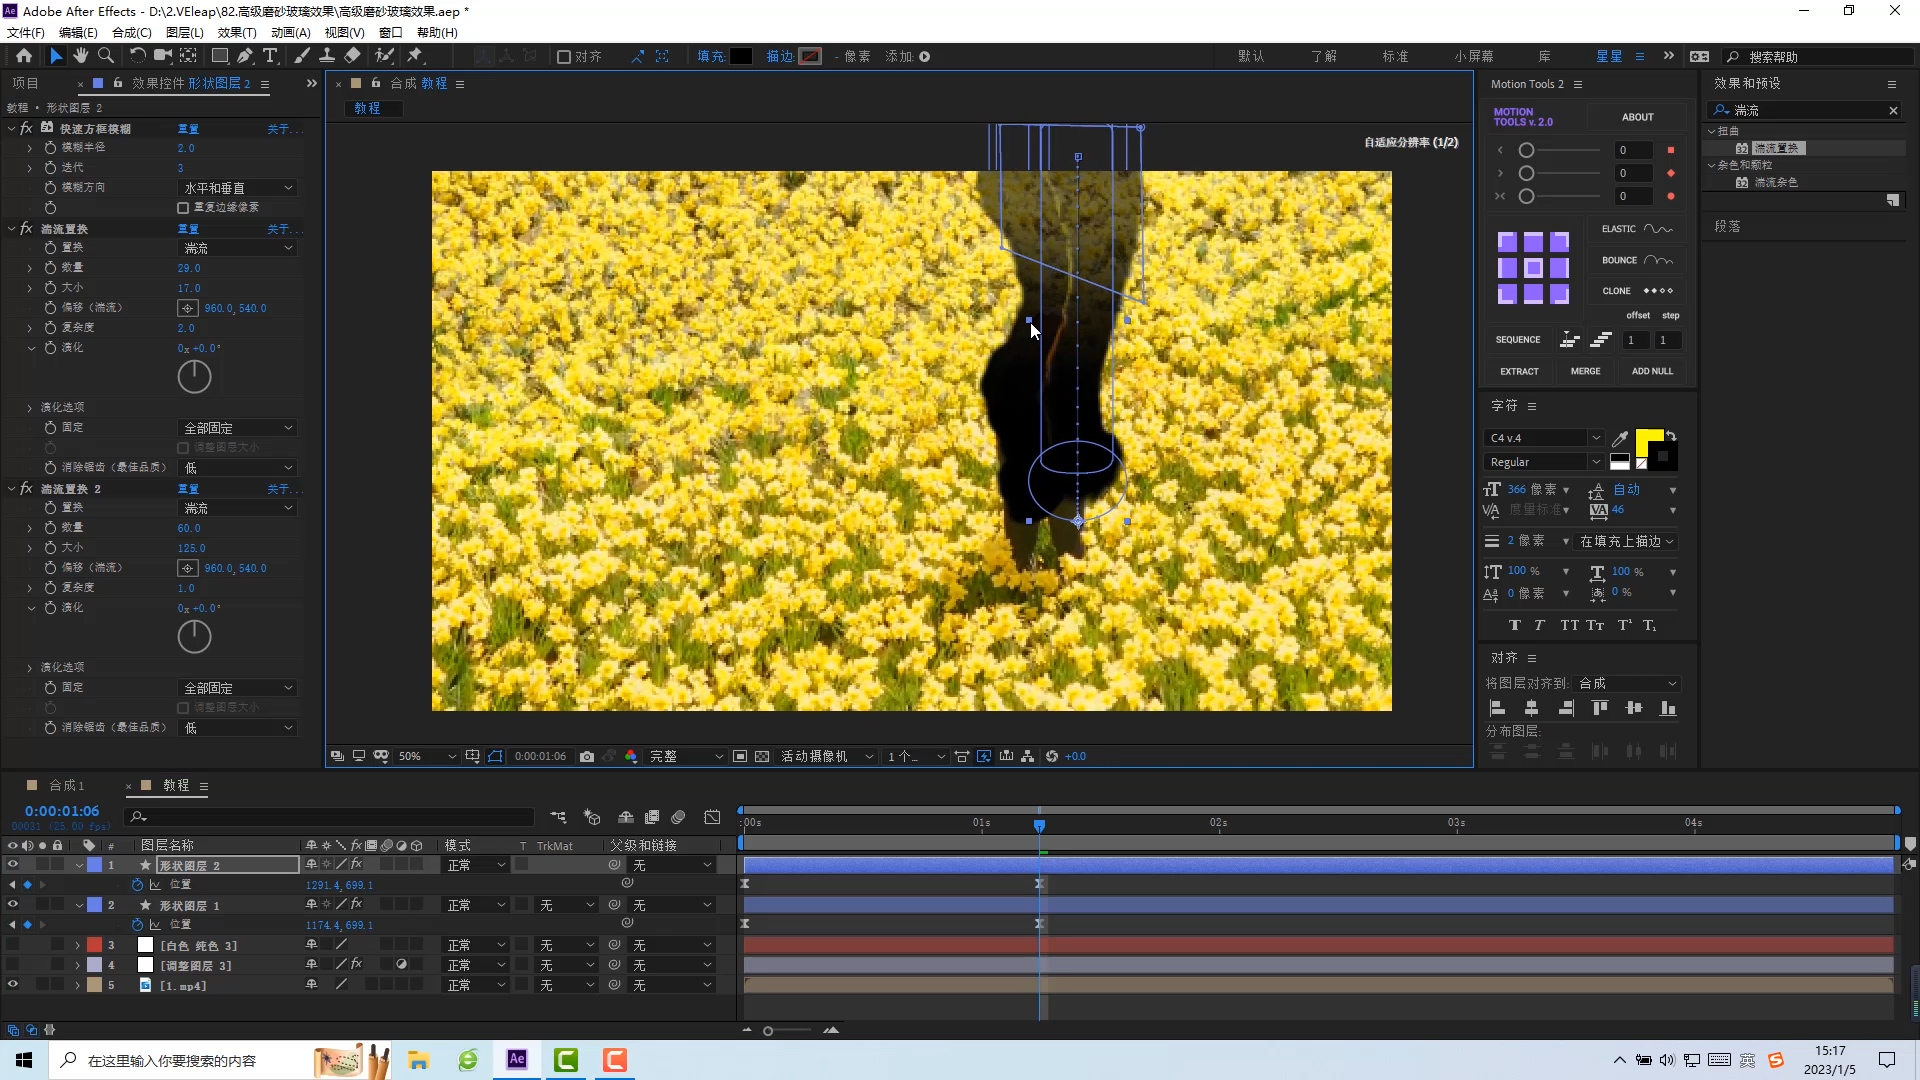
Task: Click the Zoom tool icon
Action: 105,55
